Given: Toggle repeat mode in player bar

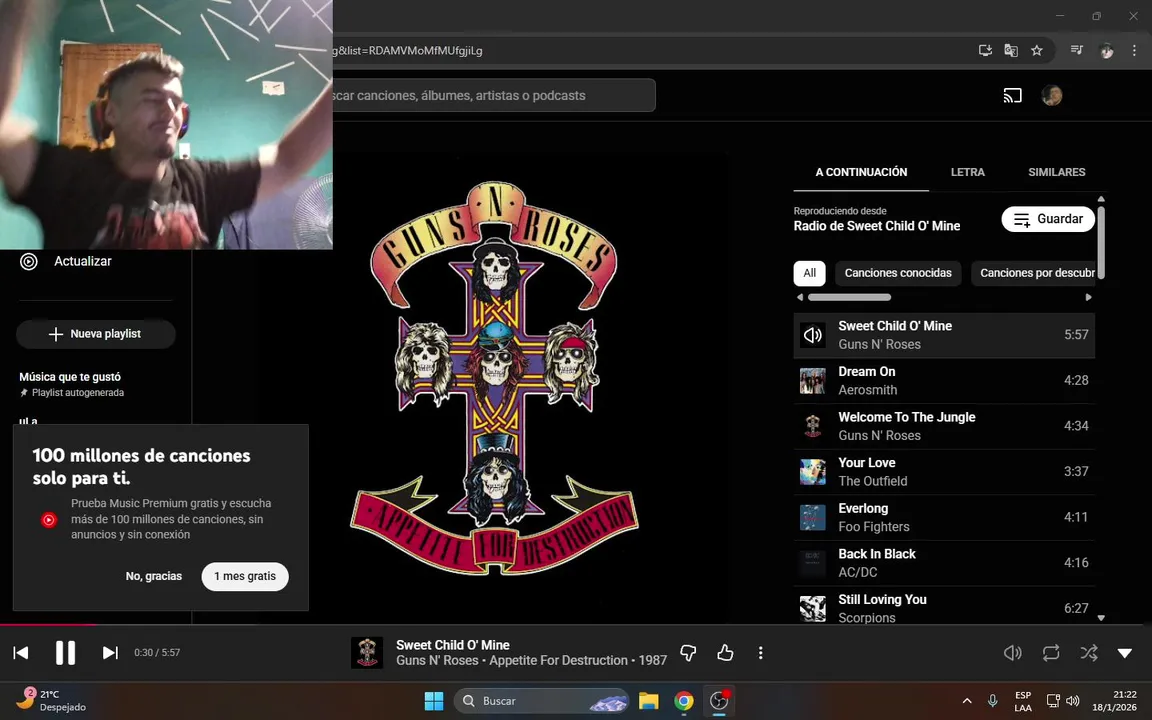Looking at the screenshot, I should 1051,652.
